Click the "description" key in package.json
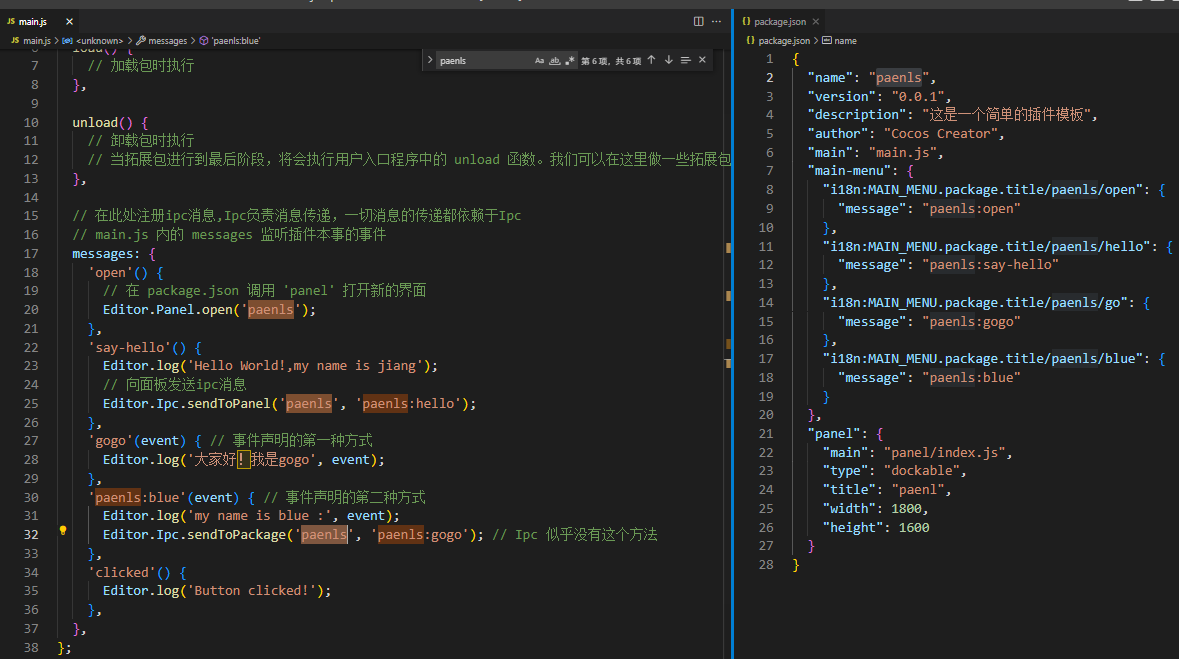This screenshot has width=1179, height=659. coord(856,114)
